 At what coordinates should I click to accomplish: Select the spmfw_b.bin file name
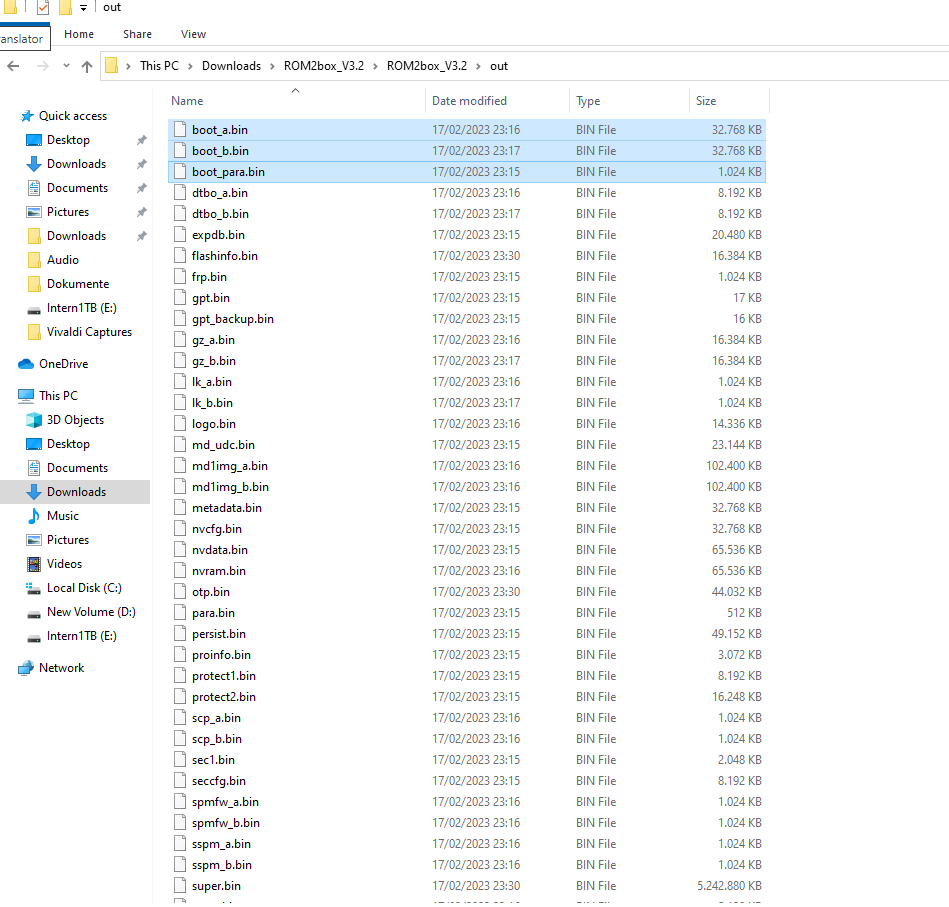226,822
